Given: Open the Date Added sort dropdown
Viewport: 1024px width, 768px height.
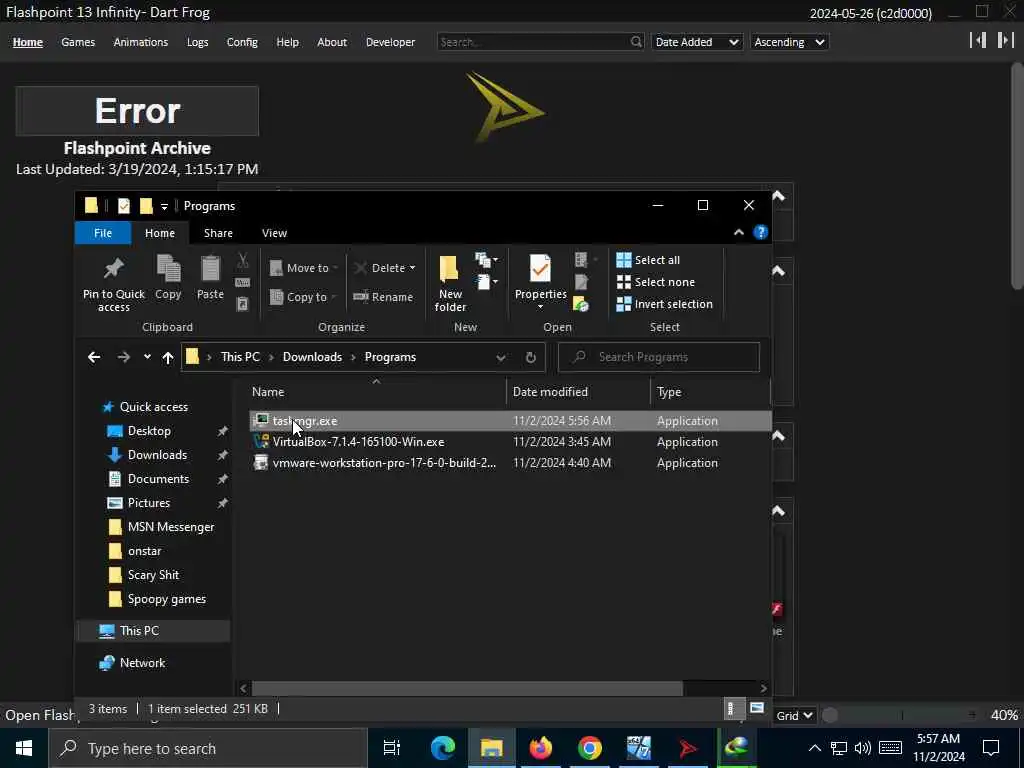Looking at the screenshot, I should coord(697,42).
